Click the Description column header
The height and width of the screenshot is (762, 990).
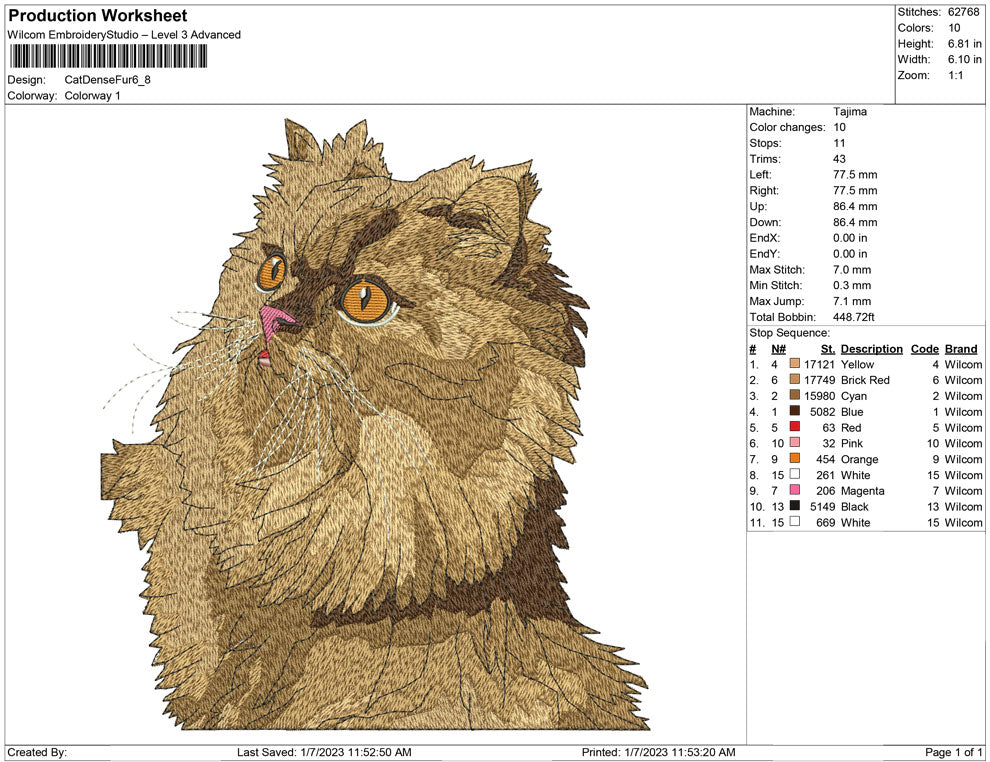871,349
